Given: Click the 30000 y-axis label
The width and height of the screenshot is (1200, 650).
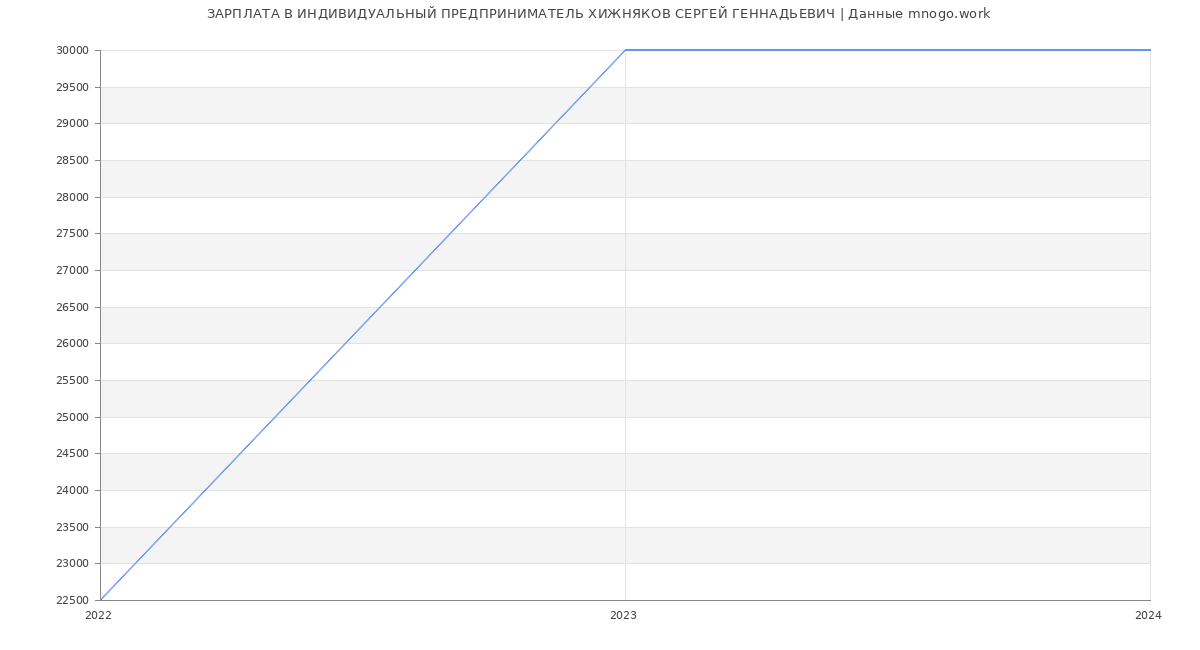Looking at the screenshot, I should click(73, 51).
